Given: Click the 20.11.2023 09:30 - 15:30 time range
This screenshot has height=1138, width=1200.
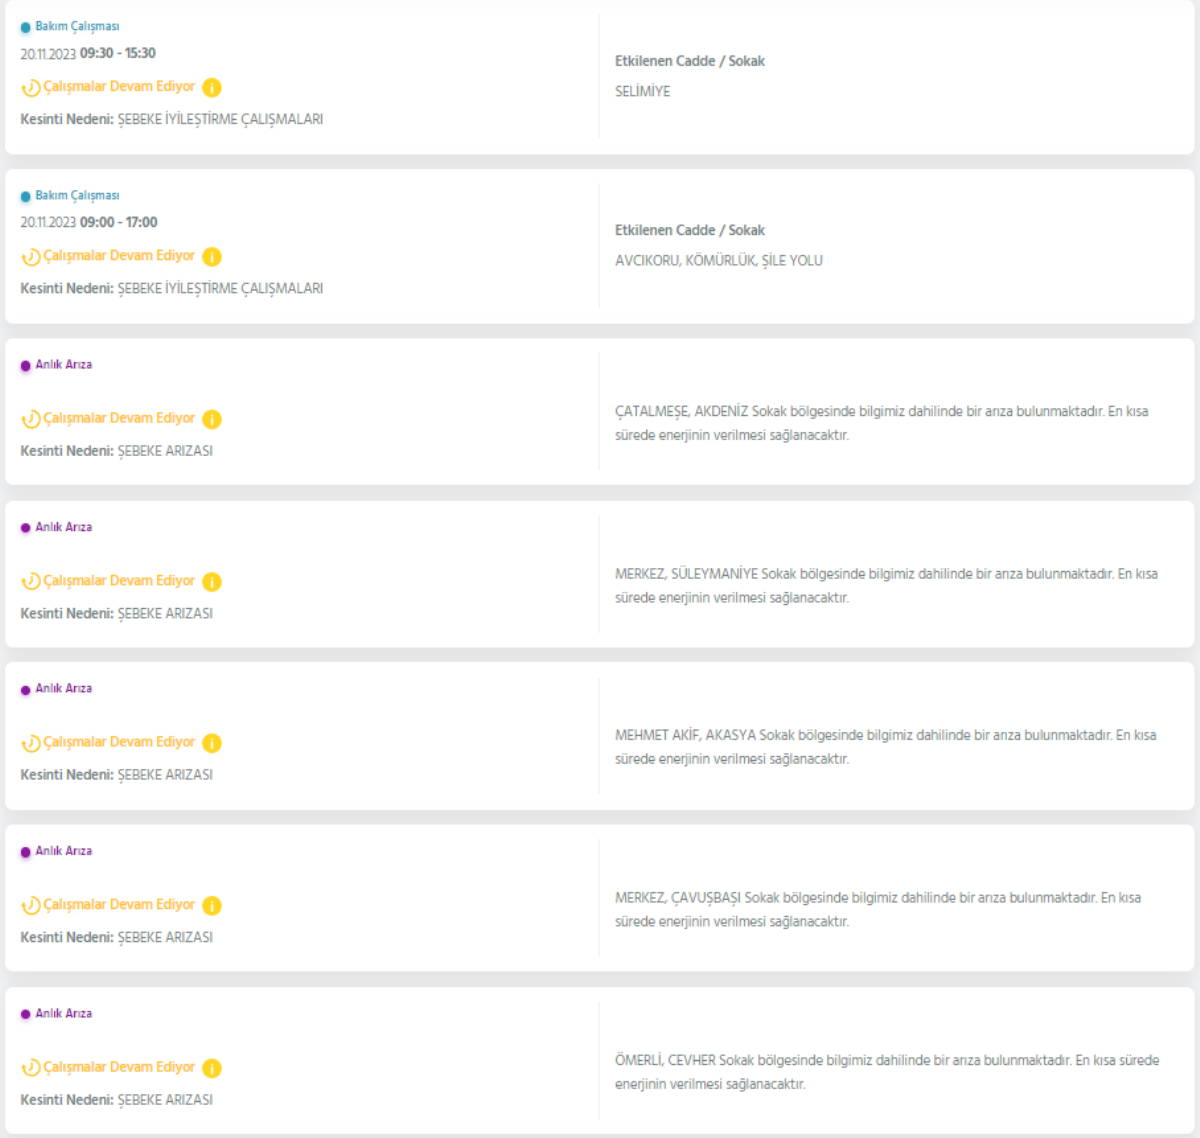Looking at the screenshot, I should (x=88, y=54).
